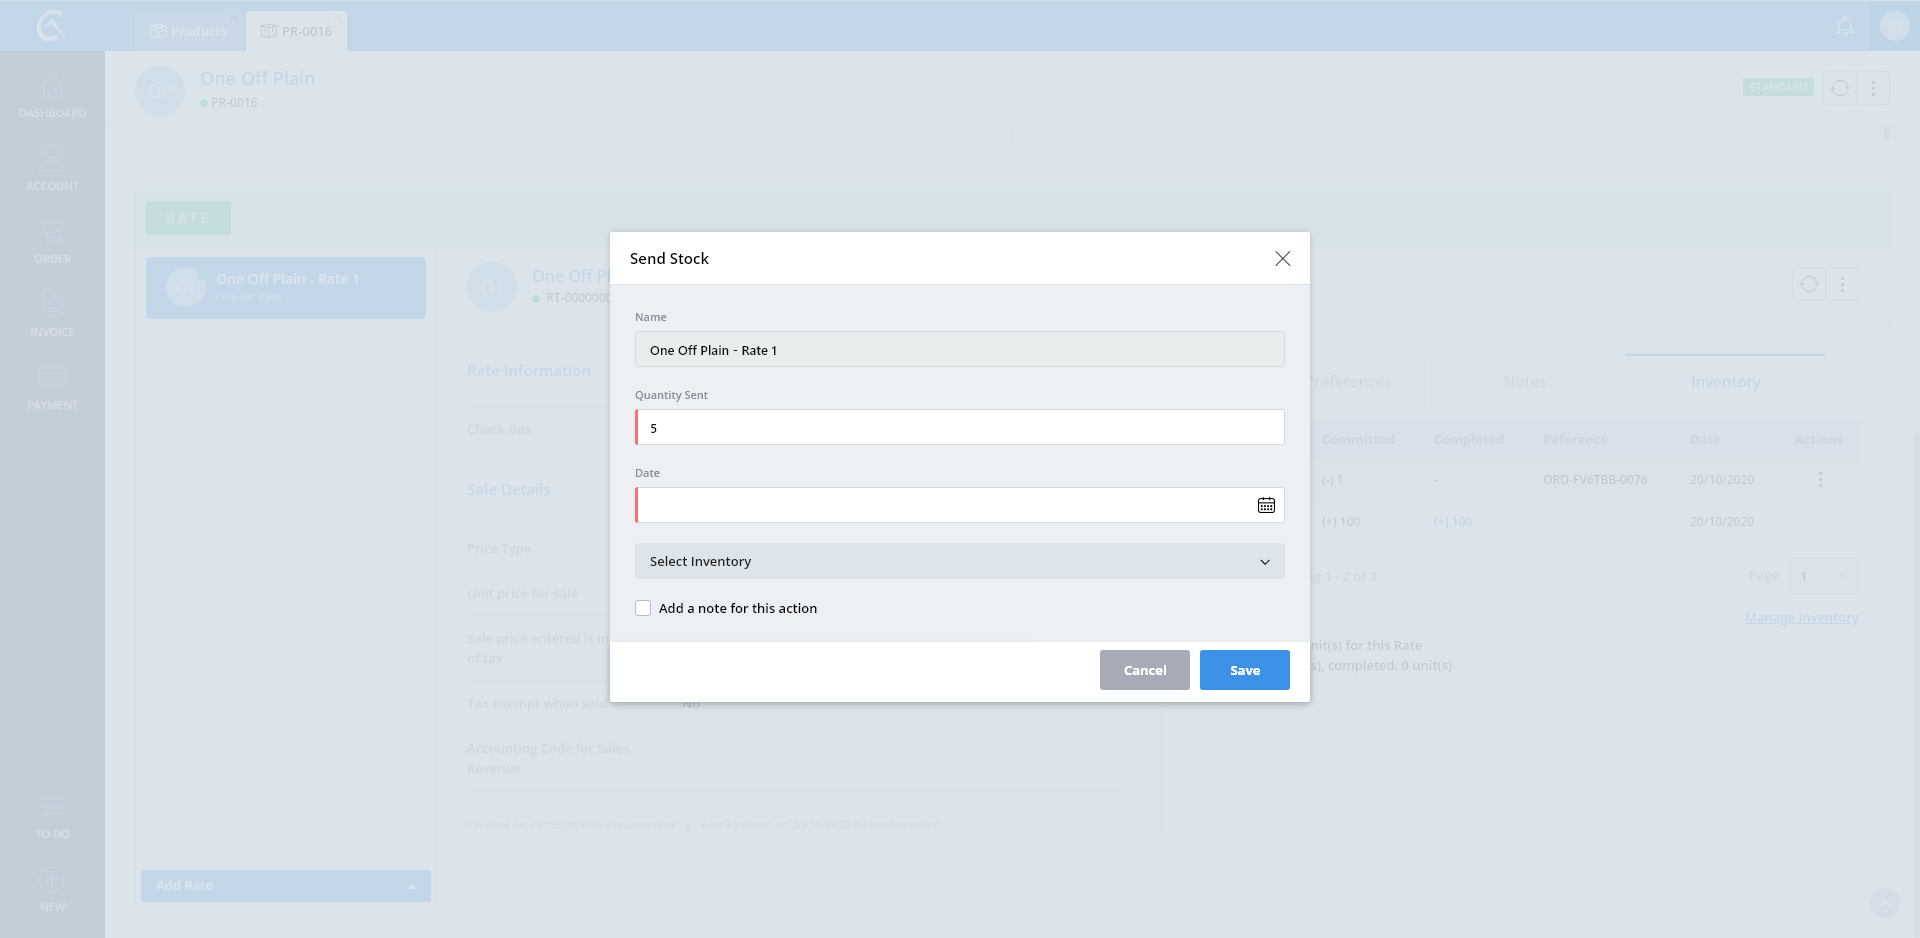The height and width of the screenshot is (938, 1920).
Task: Switch to the Products tab
Action: click(189, 31)
